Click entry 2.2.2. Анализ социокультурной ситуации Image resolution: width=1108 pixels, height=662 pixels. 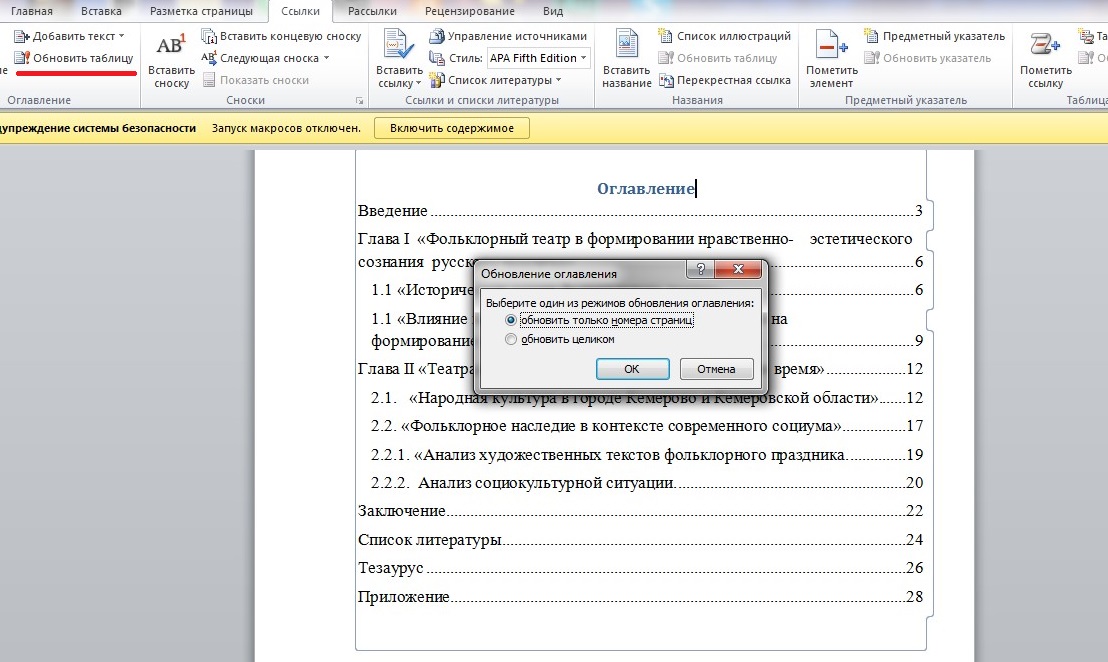(x=647, y=483)
